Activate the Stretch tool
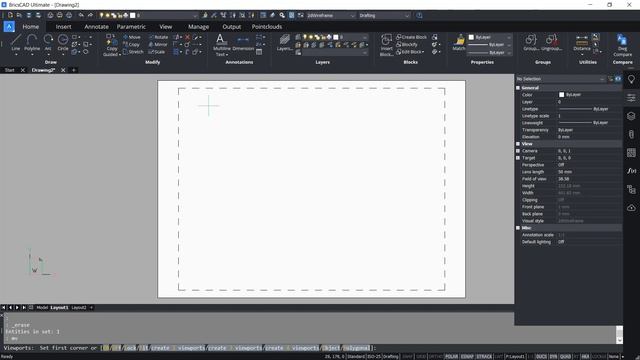 (x=133, y=52)
